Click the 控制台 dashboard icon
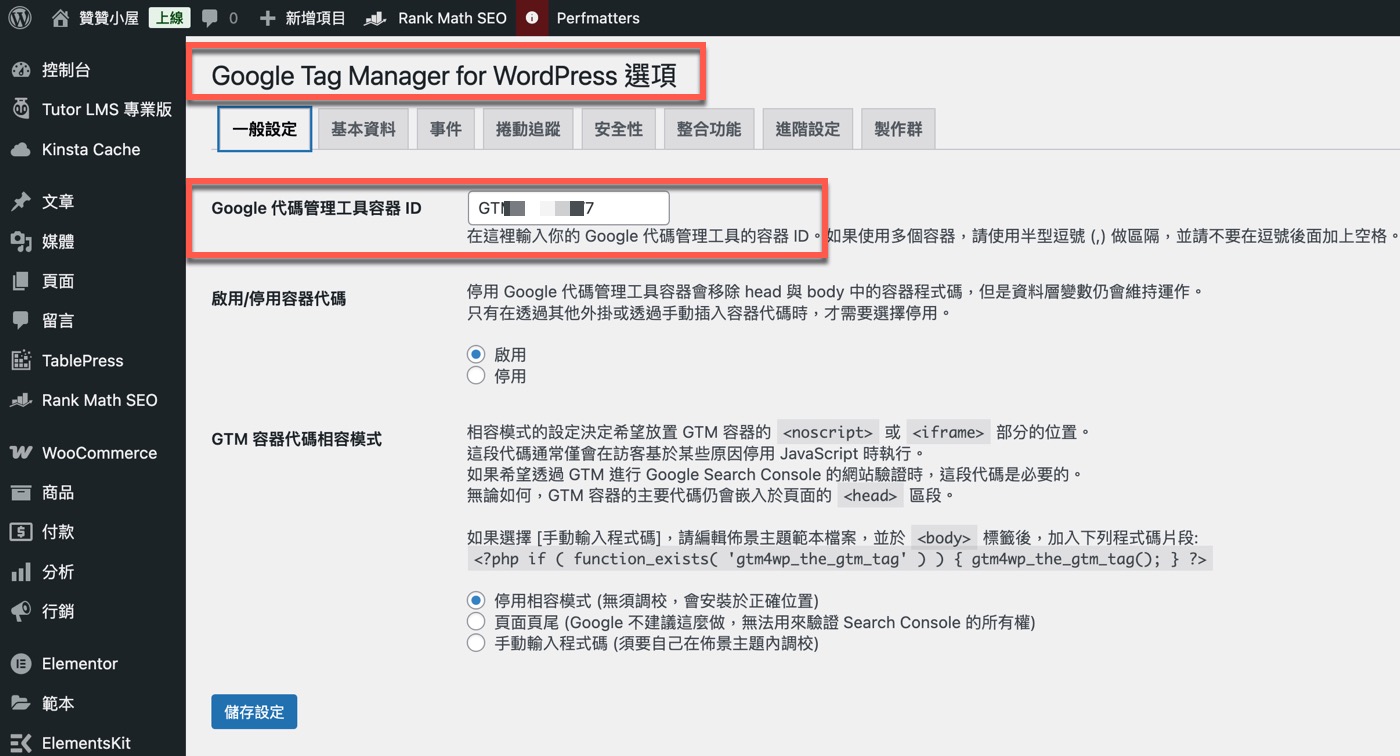1400x756 pixels. [x=21, y=70]
